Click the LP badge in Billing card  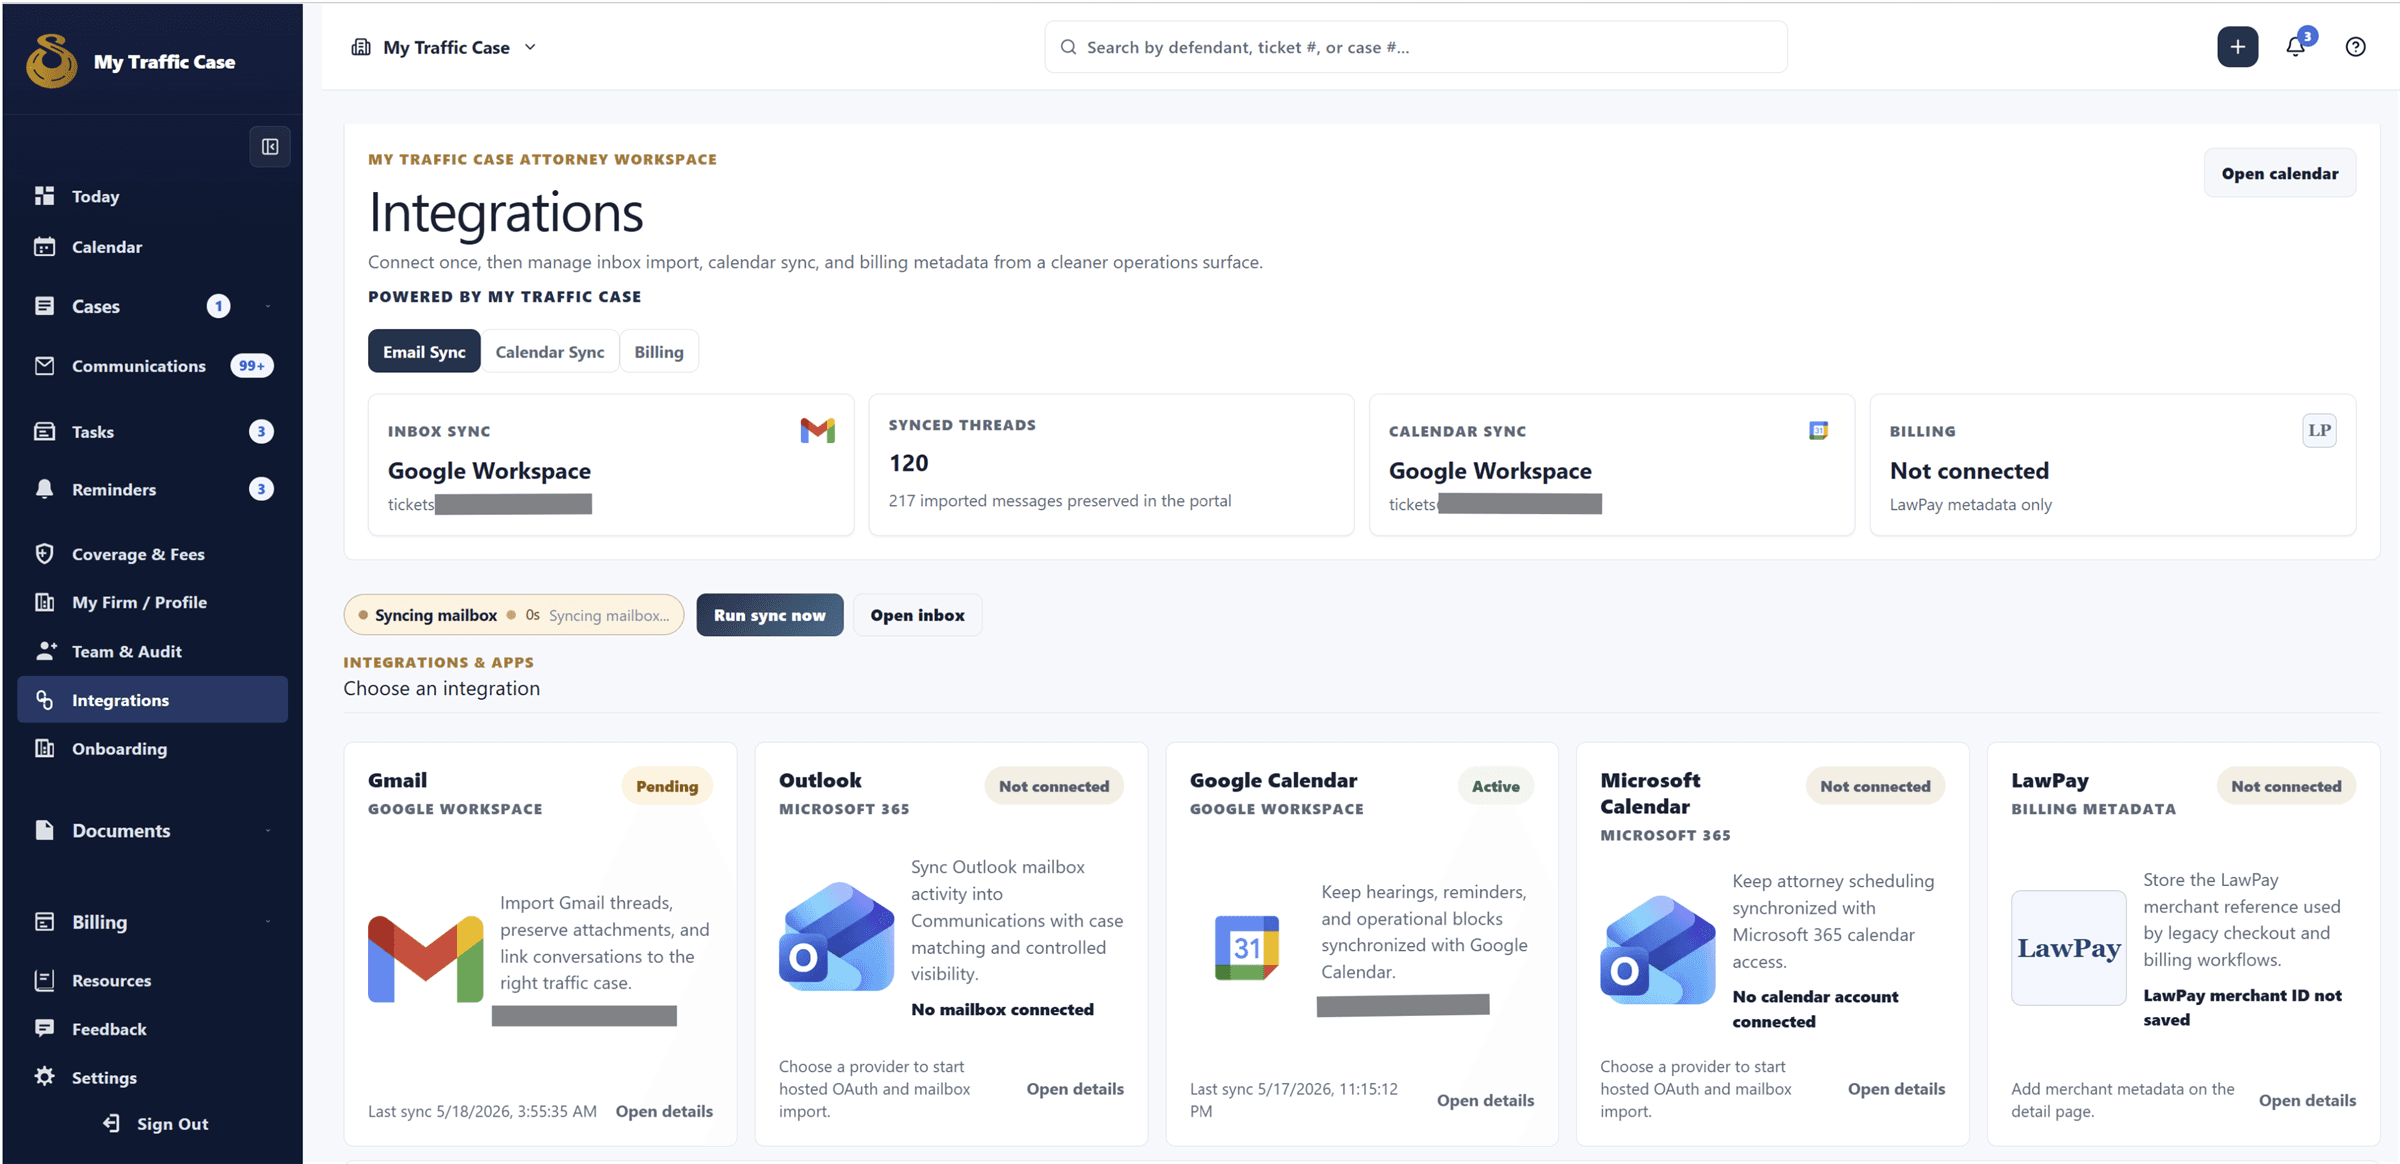(2319, 430)
